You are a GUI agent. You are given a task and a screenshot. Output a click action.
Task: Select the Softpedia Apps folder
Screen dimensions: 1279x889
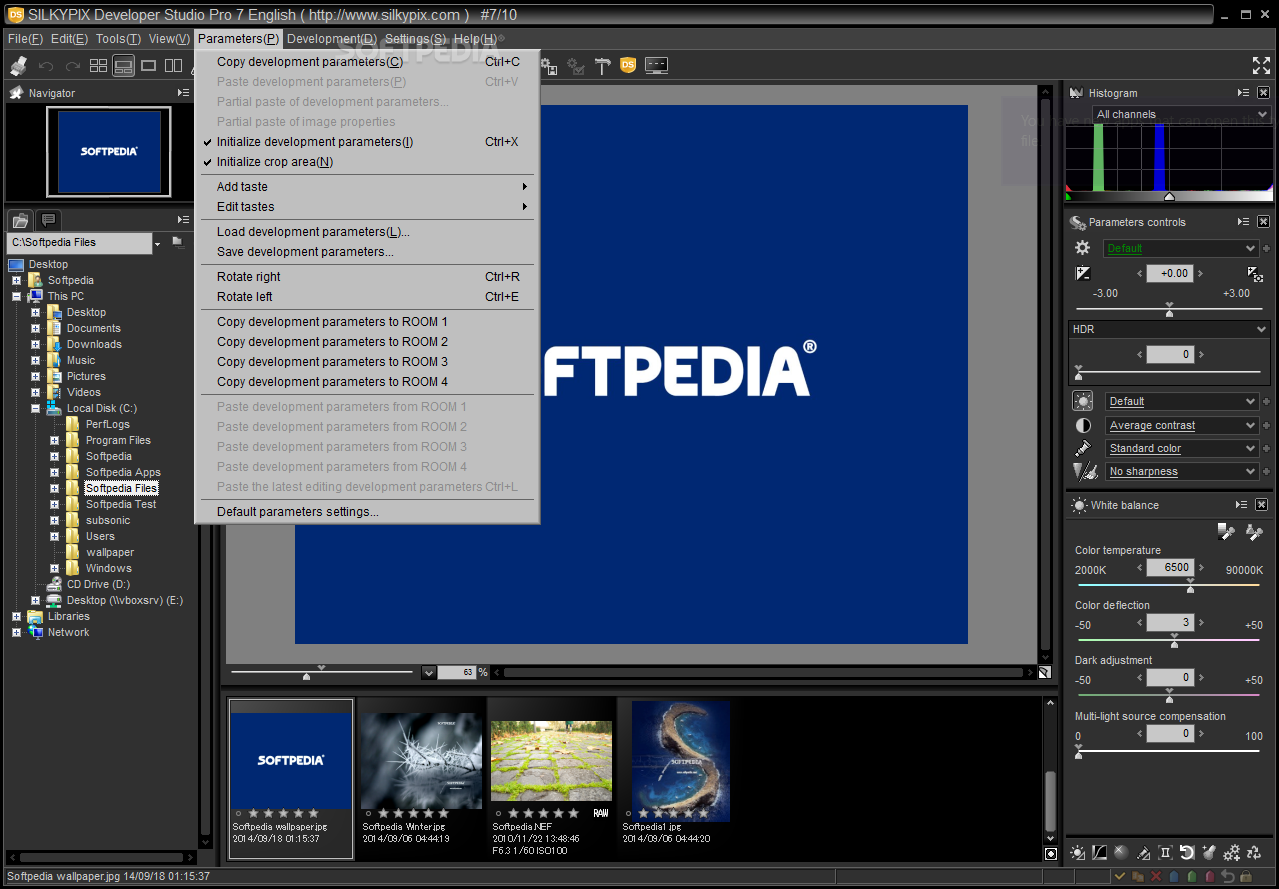coord(123,472)
